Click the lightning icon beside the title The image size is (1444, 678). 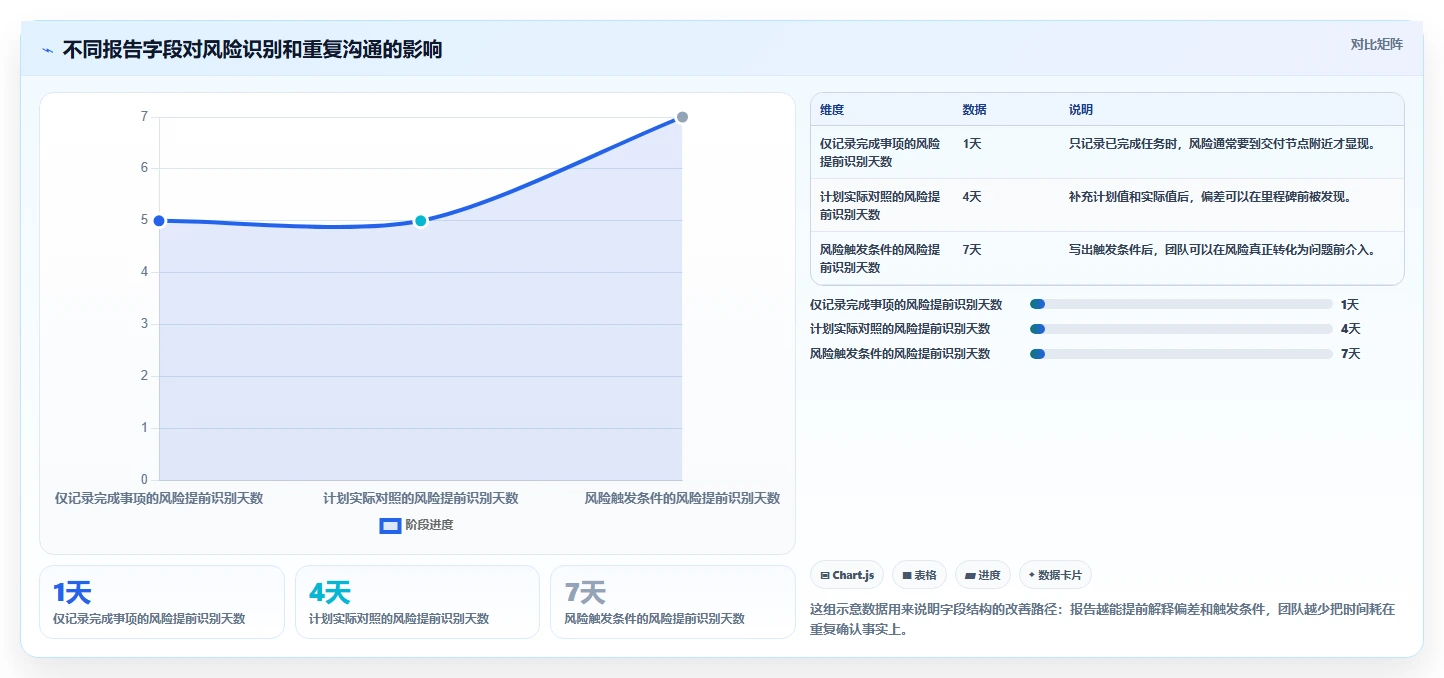pyautogui.click(x=47, y=50)
